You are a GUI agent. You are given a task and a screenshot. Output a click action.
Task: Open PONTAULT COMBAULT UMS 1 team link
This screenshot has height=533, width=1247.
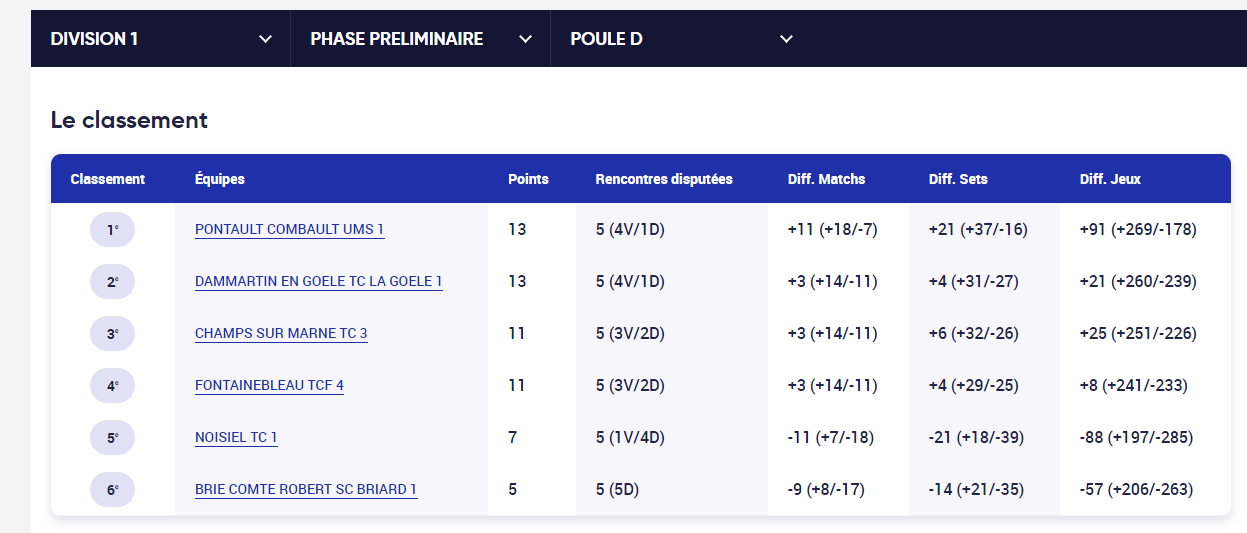(289, 230)
